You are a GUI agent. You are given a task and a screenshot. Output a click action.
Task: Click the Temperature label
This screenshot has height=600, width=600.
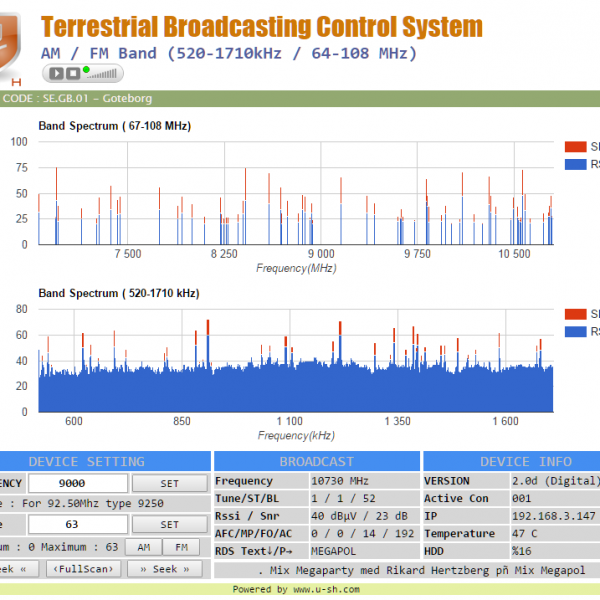tap(460, 533)
